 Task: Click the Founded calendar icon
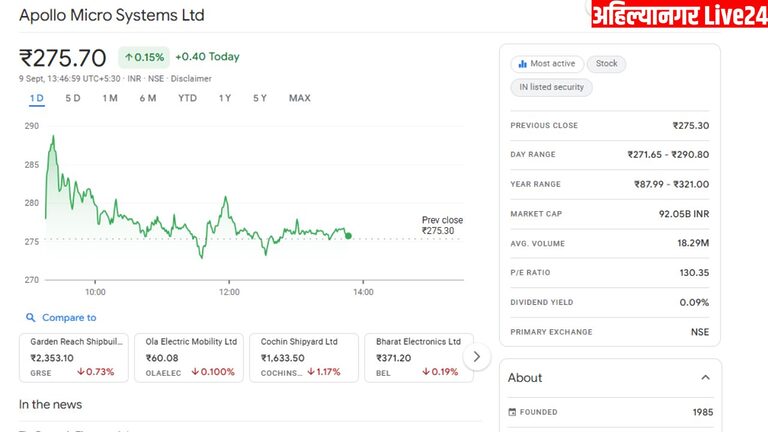[514, 412]
